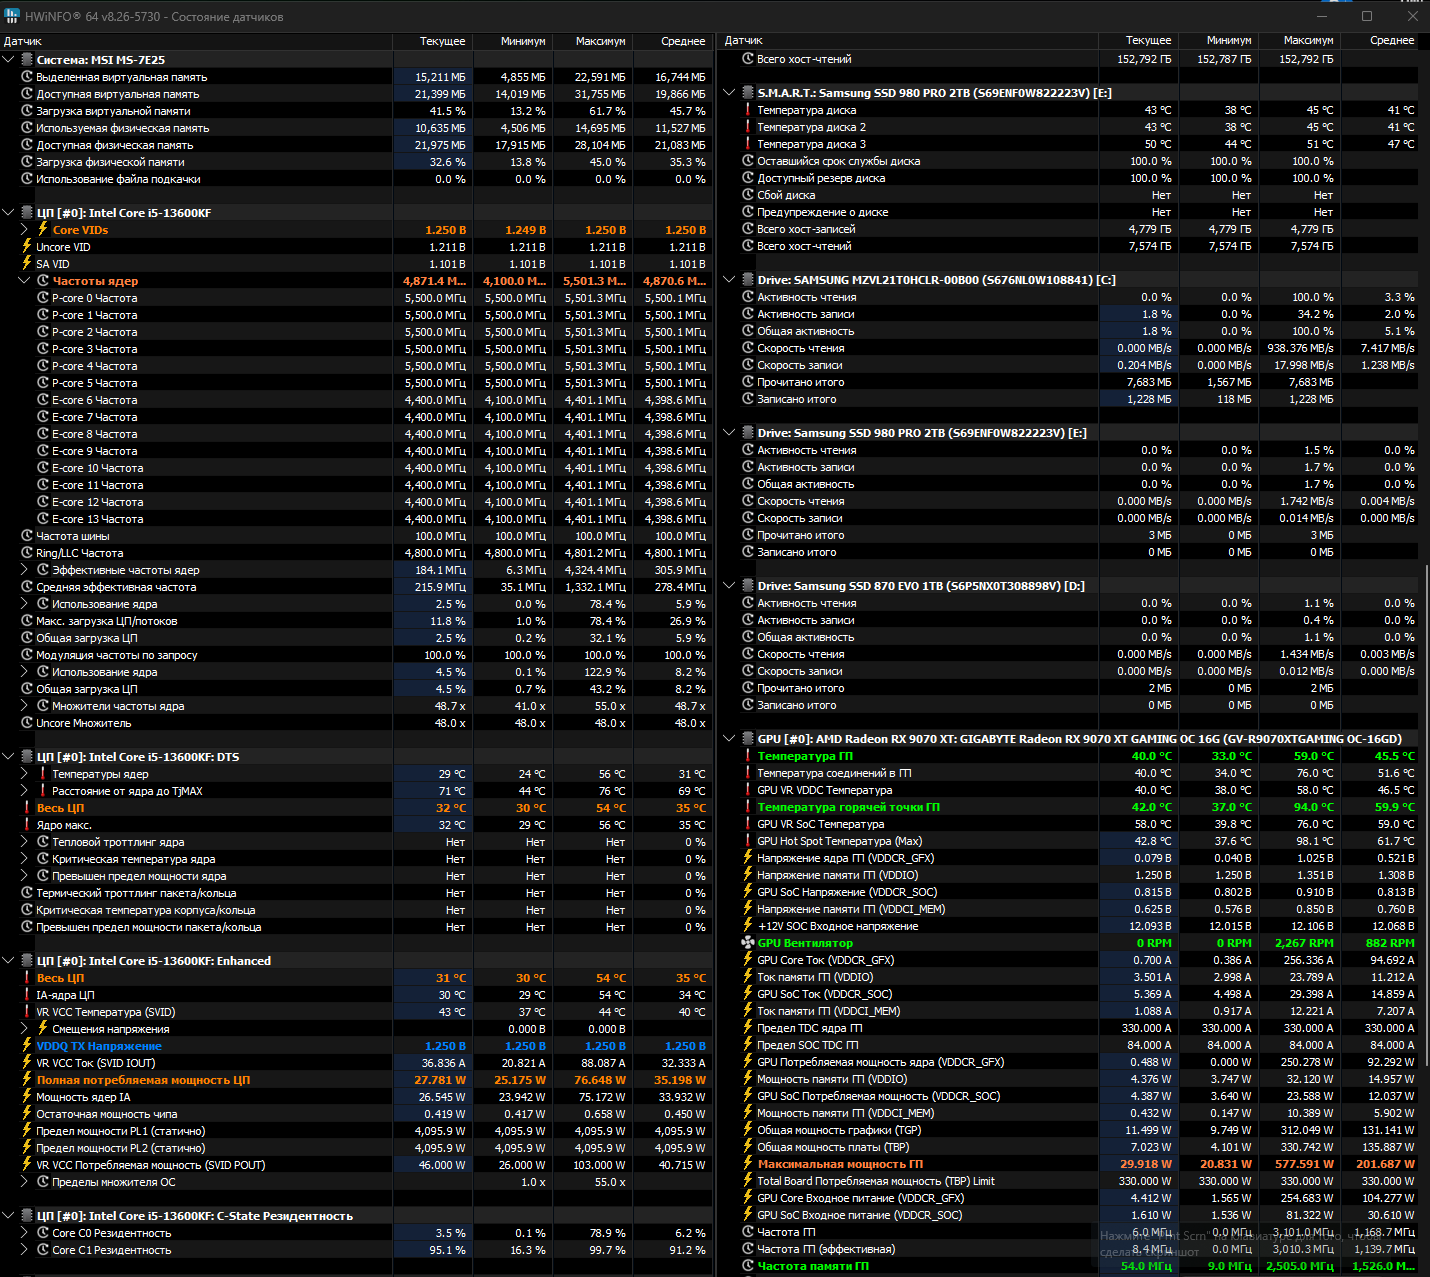Select the icon next to Сбой диска
1430x1277 pixels.
tap(748, 195)
